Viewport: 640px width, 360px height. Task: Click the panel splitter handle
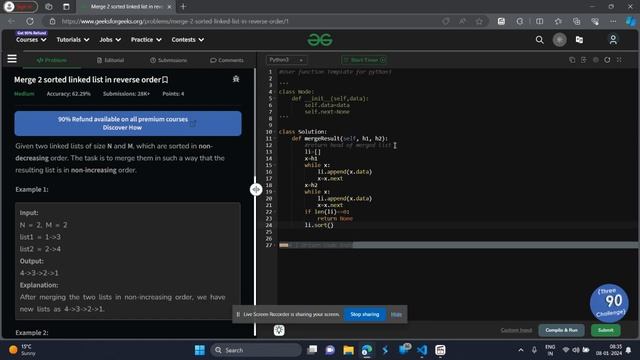(x=256, y=189)
